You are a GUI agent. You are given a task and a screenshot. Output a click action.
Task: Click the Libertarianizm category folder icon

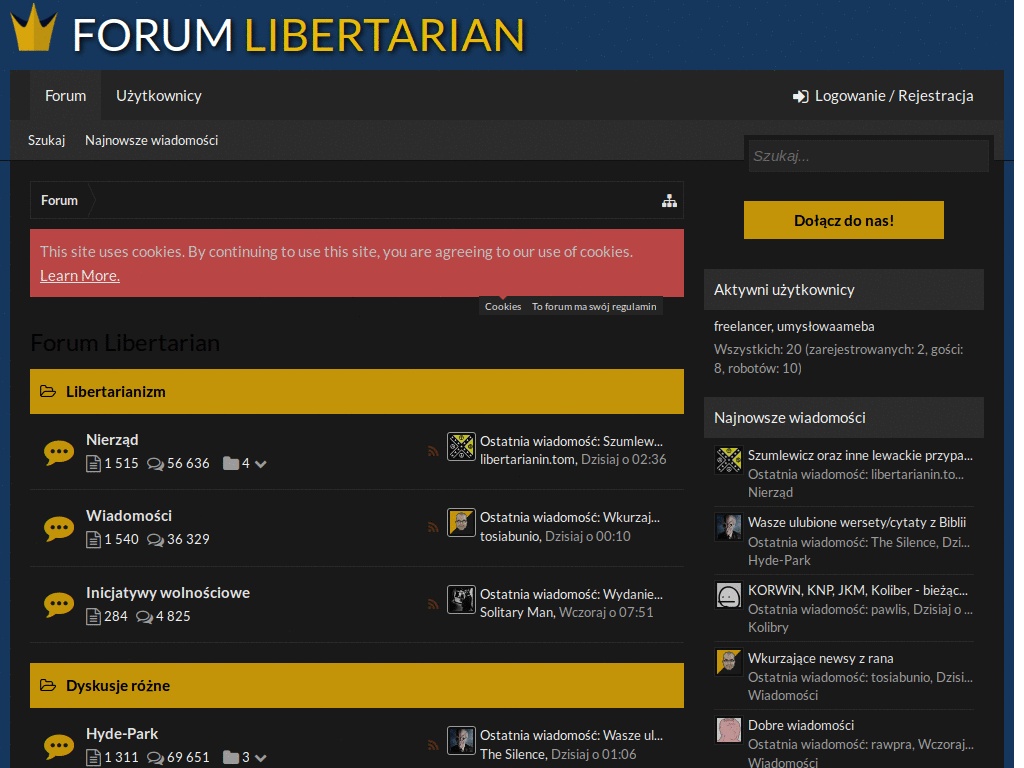pos(48,391)
